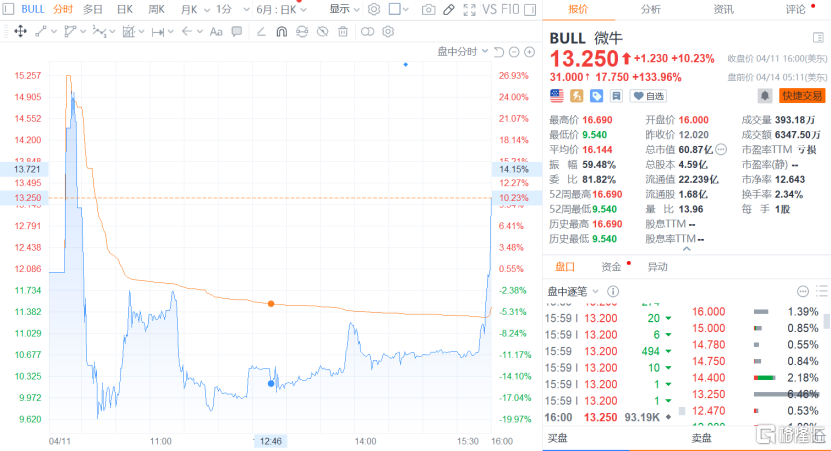831x451 pixels.
Task: Add BULL to 自选 watchlist
Action: click(648, 96)
